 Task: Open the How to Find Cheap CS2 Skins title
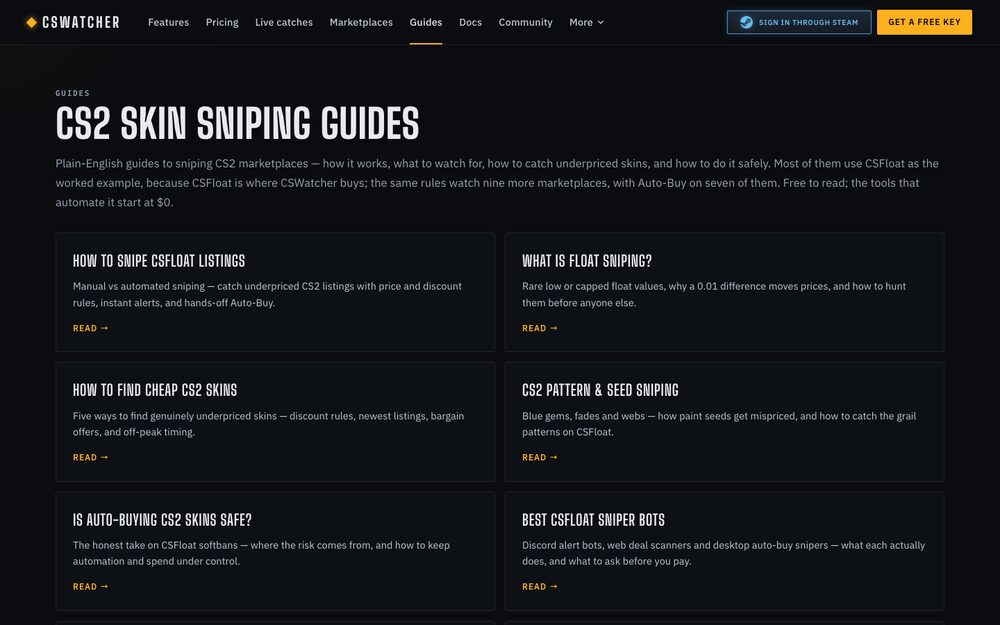click(155, 390)
